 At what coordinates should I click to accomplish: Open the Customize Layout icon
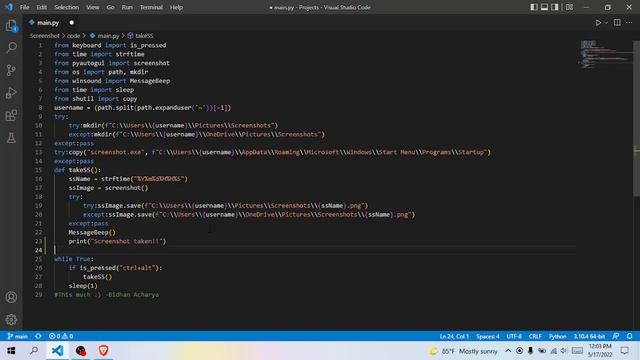pyautogui.click(x=569, y=7)
